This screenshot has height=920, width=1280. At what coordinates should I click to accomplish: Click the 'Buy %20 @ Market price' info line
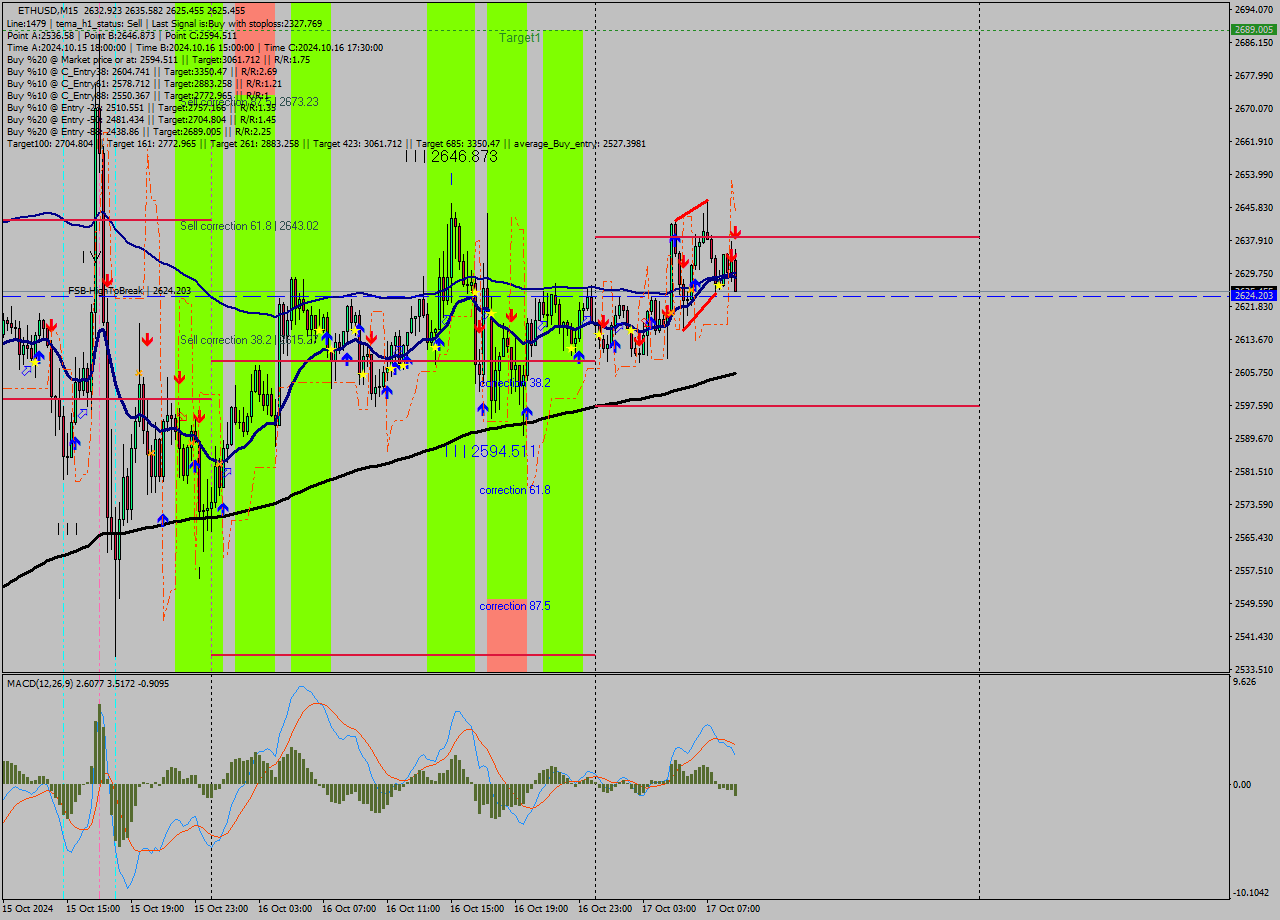pyautogui.click(x=158, y=59)
